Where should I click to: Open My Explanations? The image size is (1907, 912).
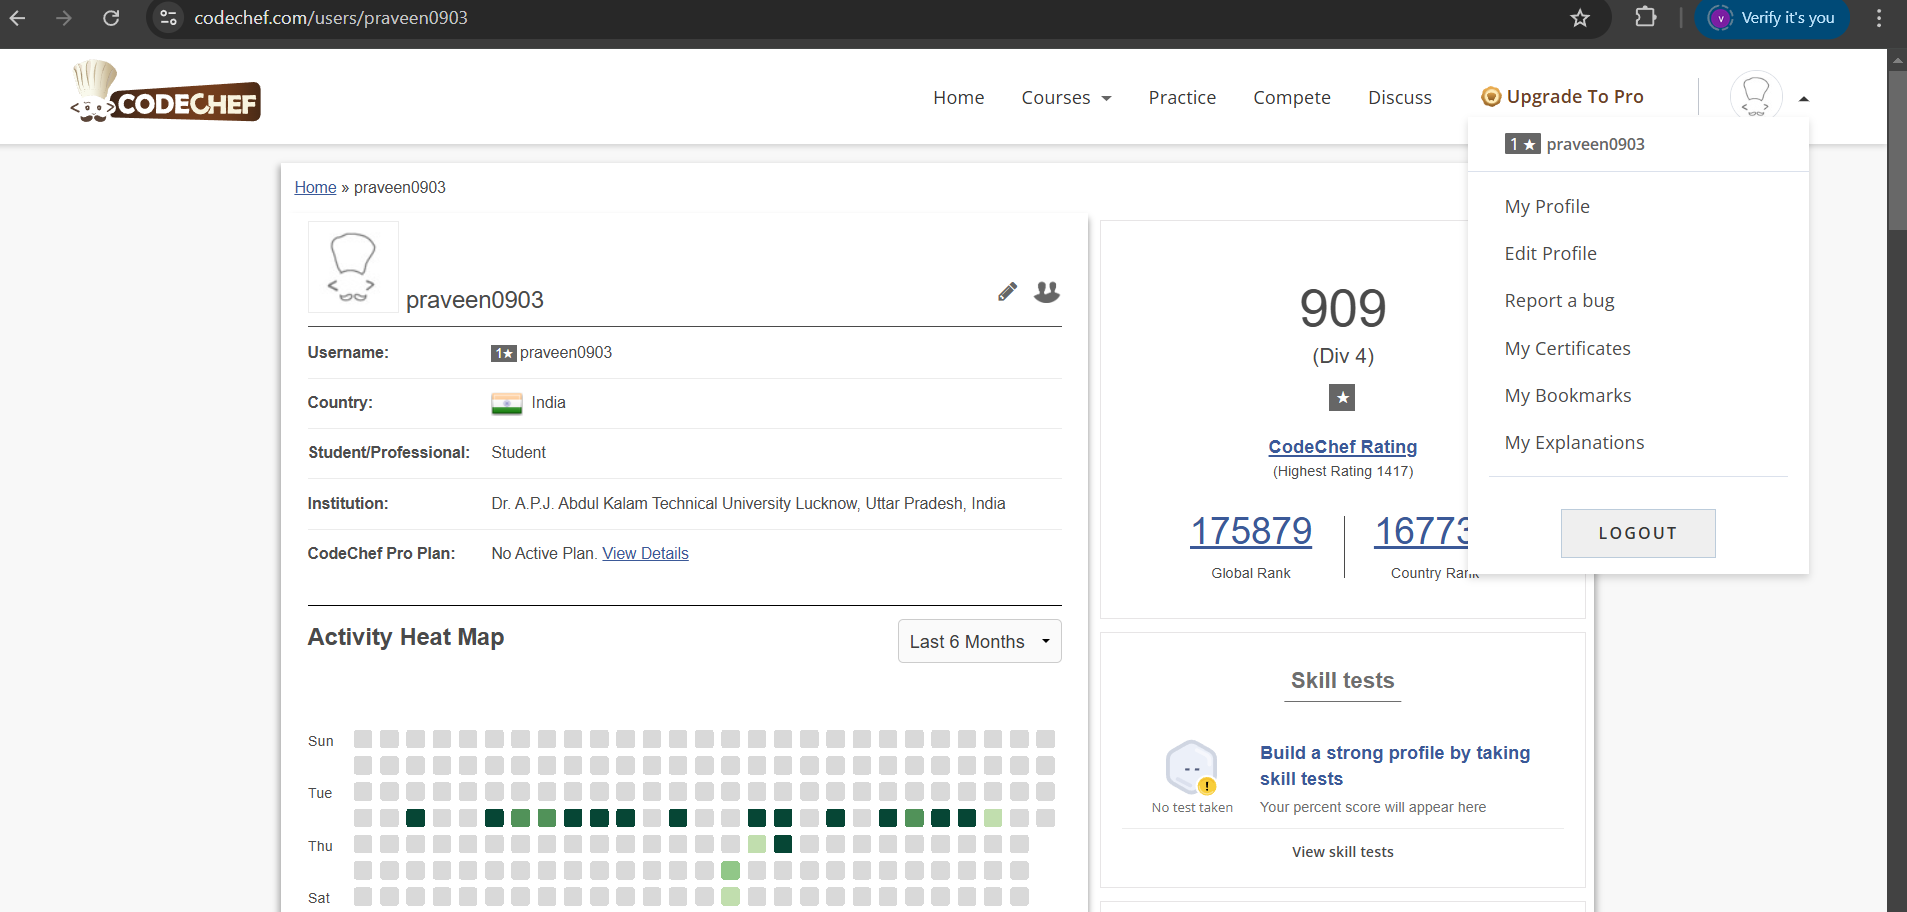1574,442
